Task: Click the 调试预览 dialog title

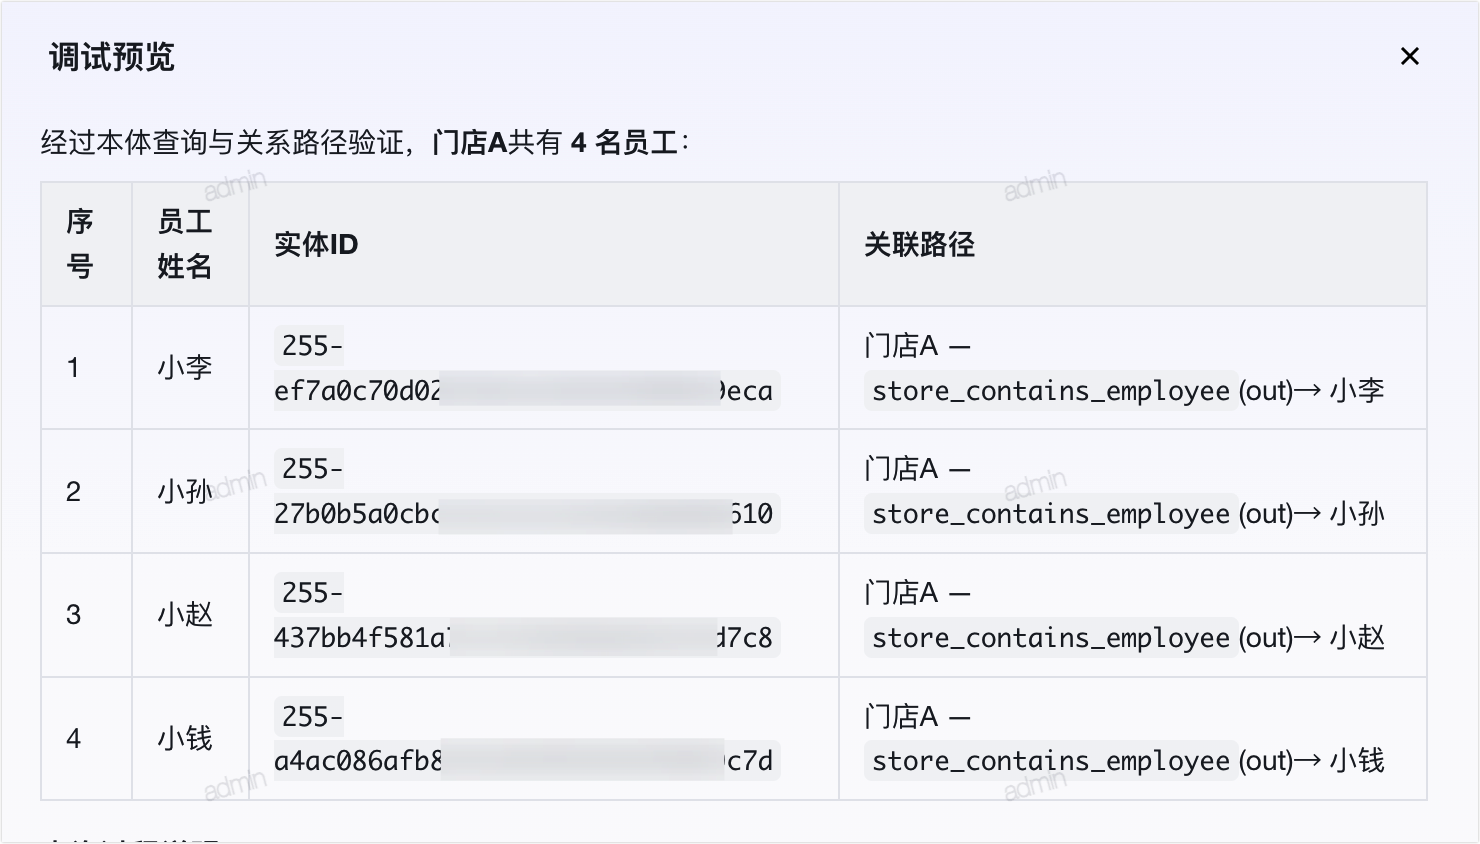Action: 112,57
